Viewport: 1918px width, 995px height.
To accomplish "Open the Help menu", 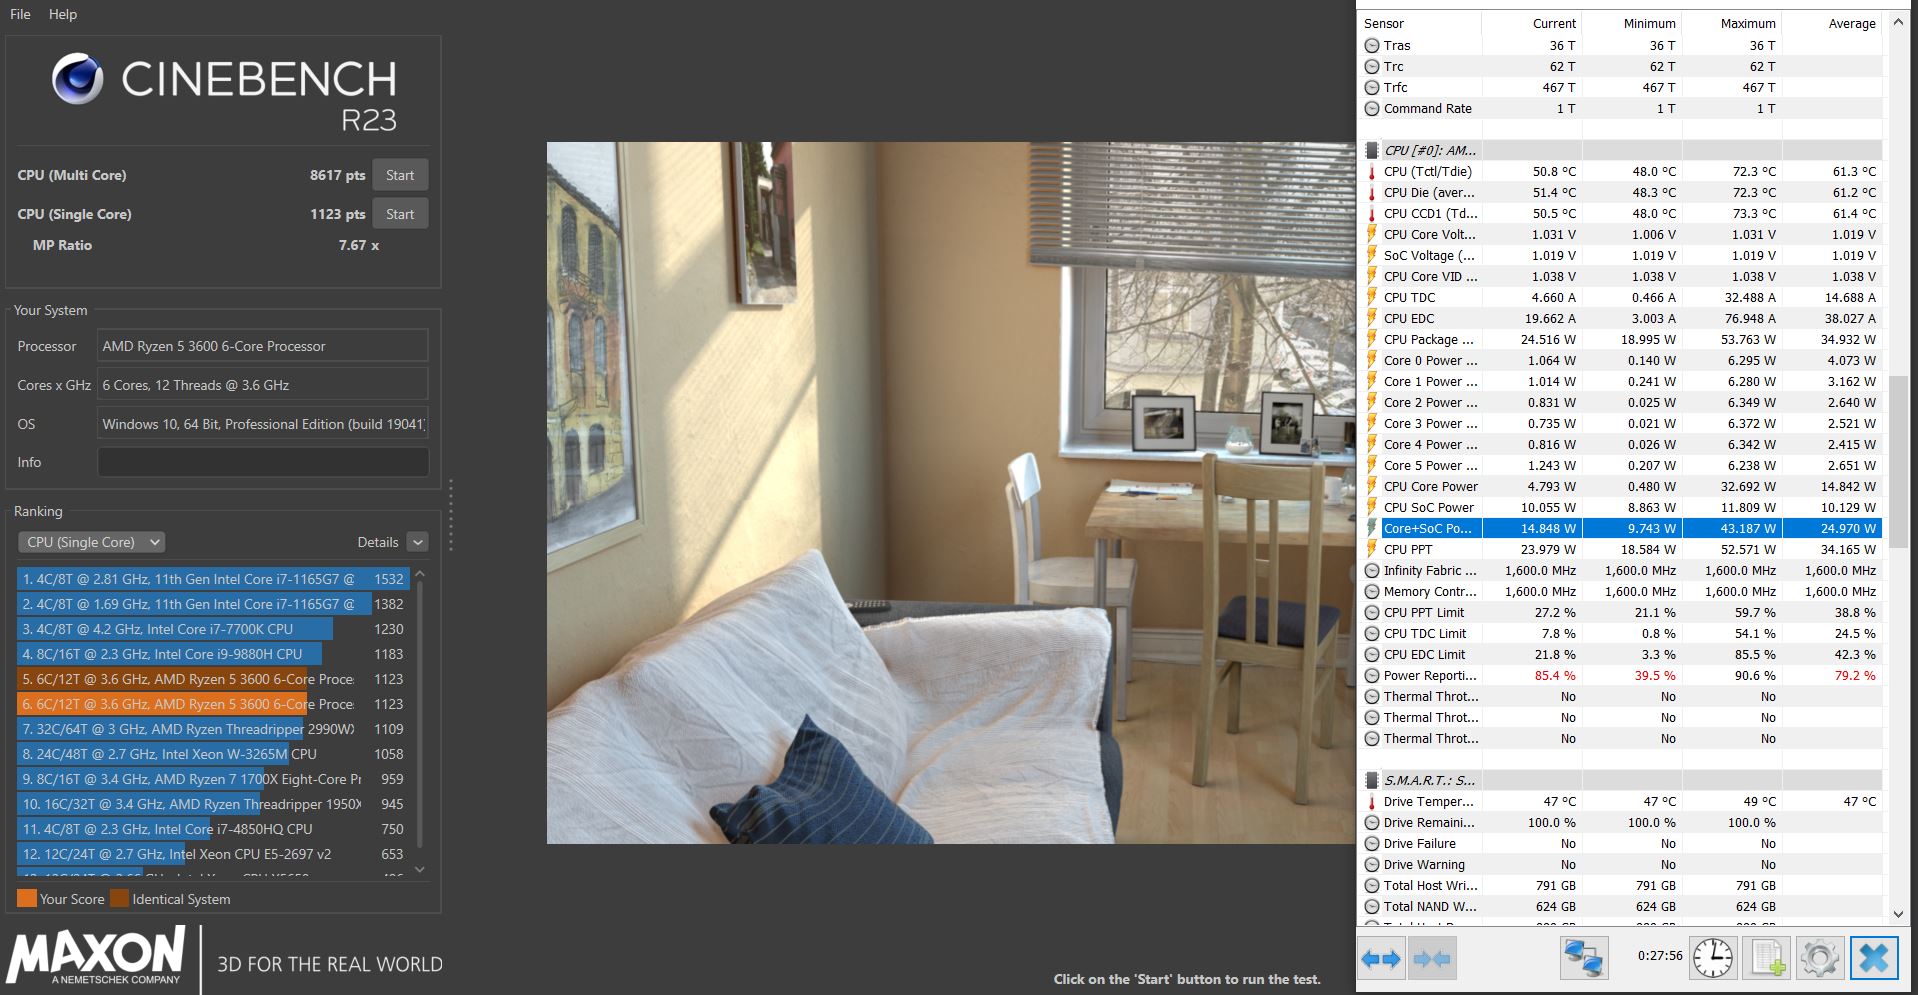I will (63, 14).
